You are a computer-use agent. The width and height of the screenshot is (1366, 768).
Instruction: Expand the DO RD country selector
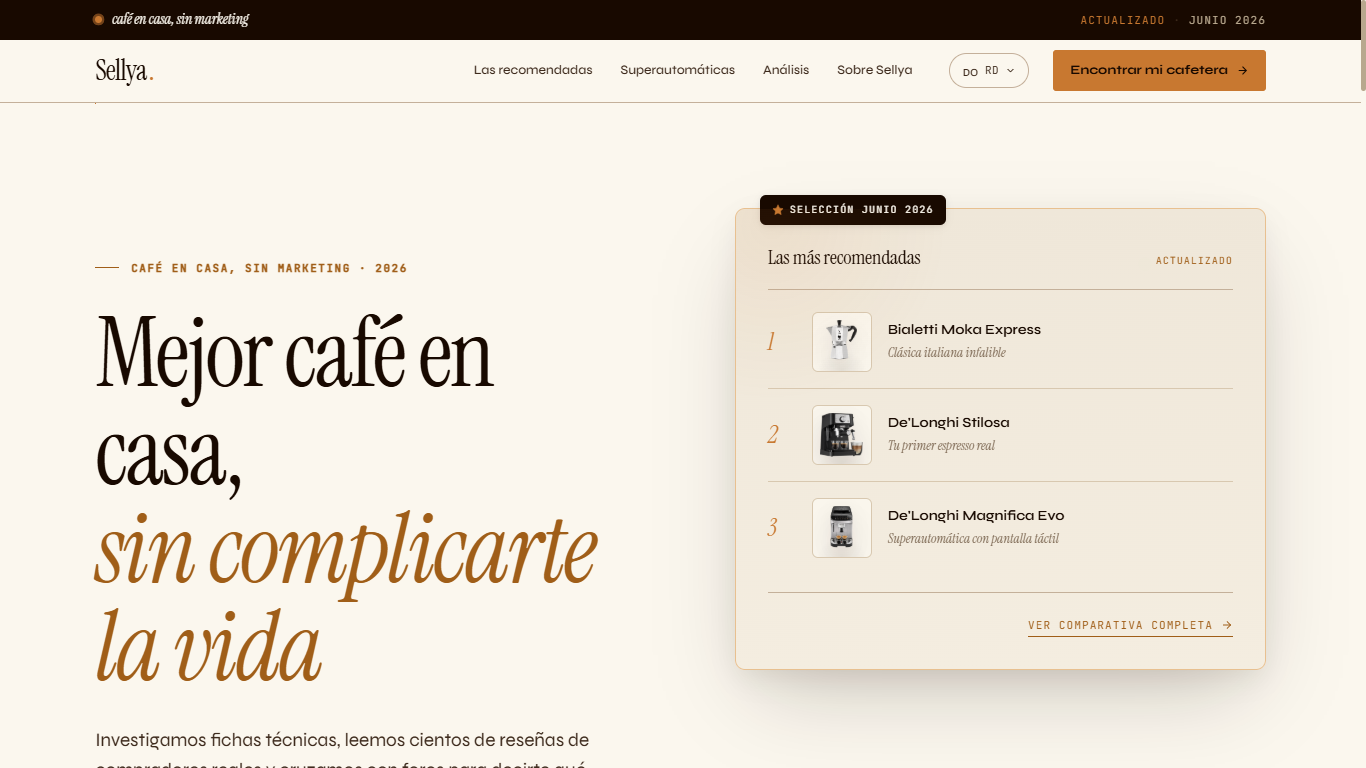coord(989,71)
